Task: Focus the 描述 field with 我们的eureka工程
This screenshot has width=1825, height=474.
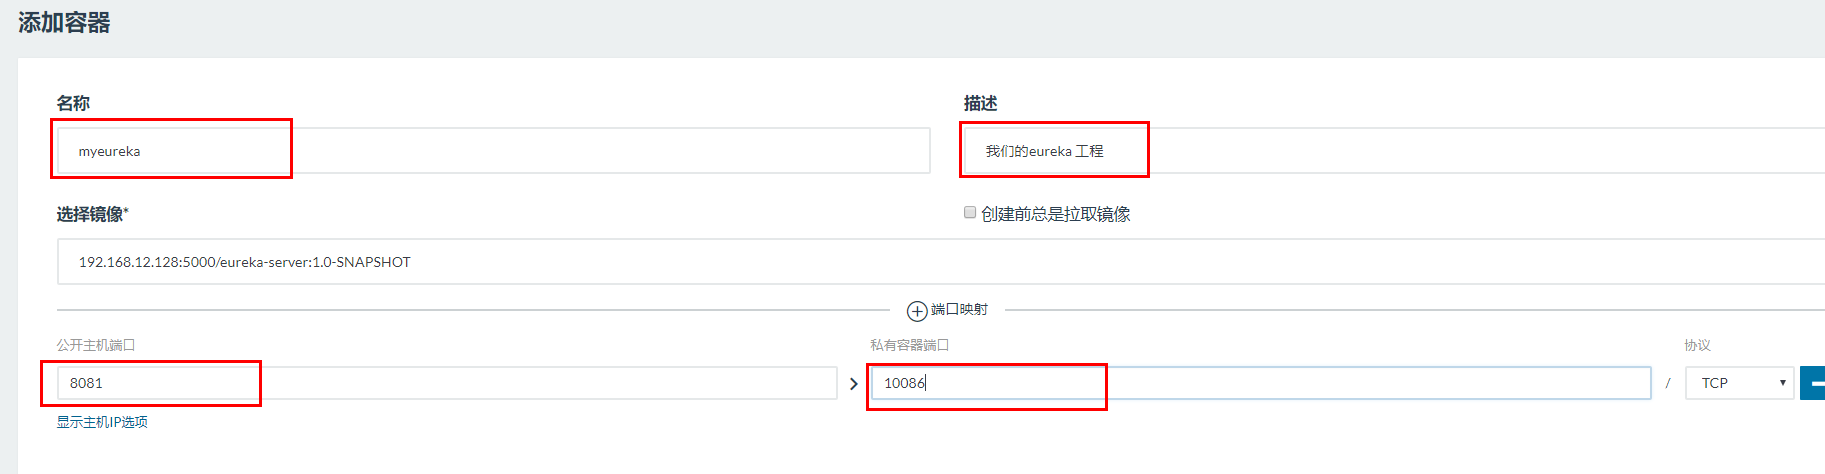Action: coord(1394,151)
